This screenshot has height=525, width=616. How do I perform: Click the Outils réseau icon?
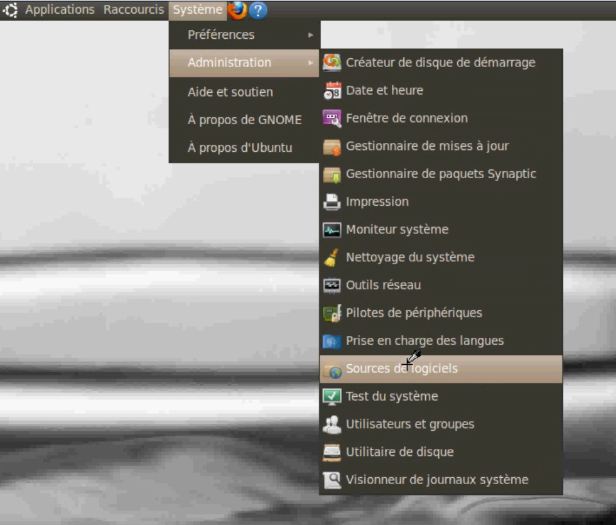tap(332, 285)
